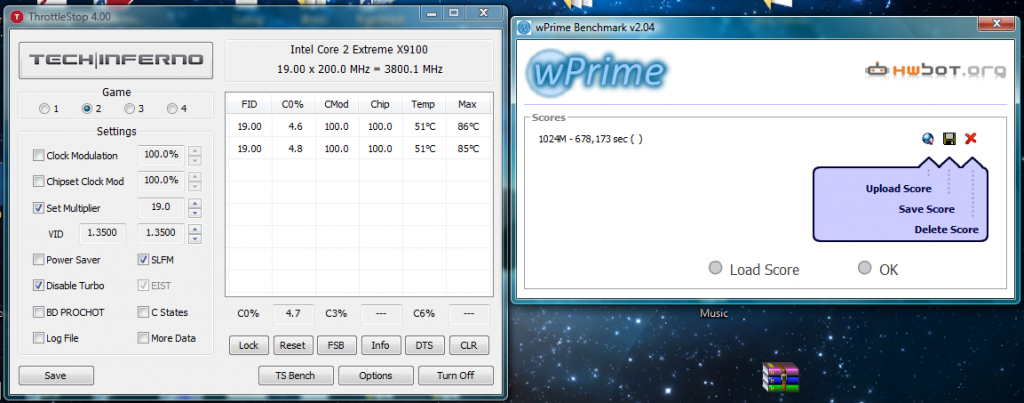Screen dimensions: 1024x403
Task: Enable the C States checkbox
Action: tap(143, 312)
